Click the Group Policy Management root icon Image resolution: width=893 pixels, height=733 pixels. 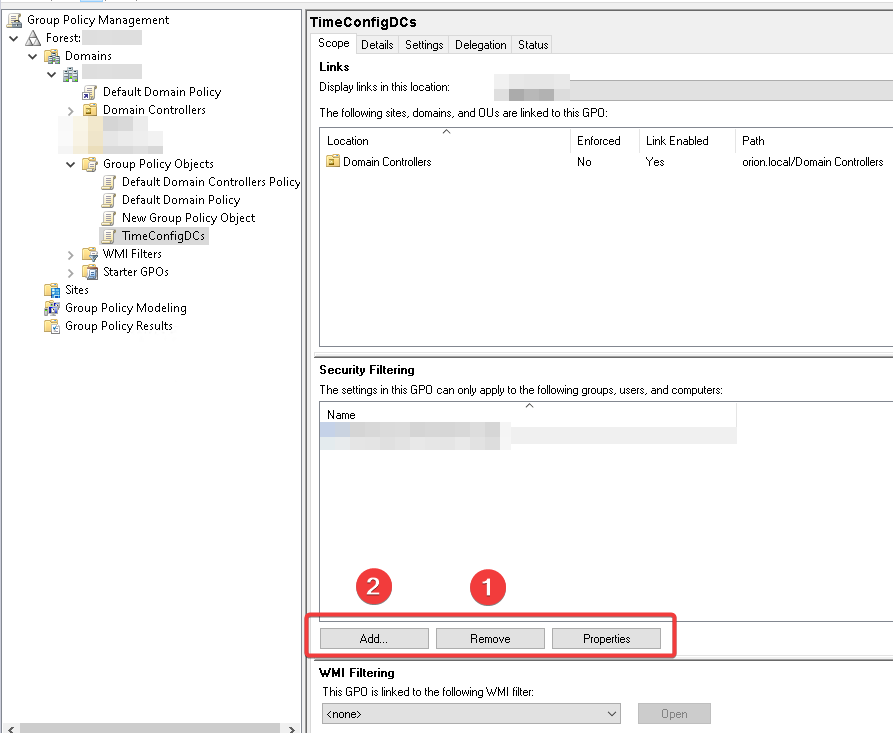tap(14, 20)
